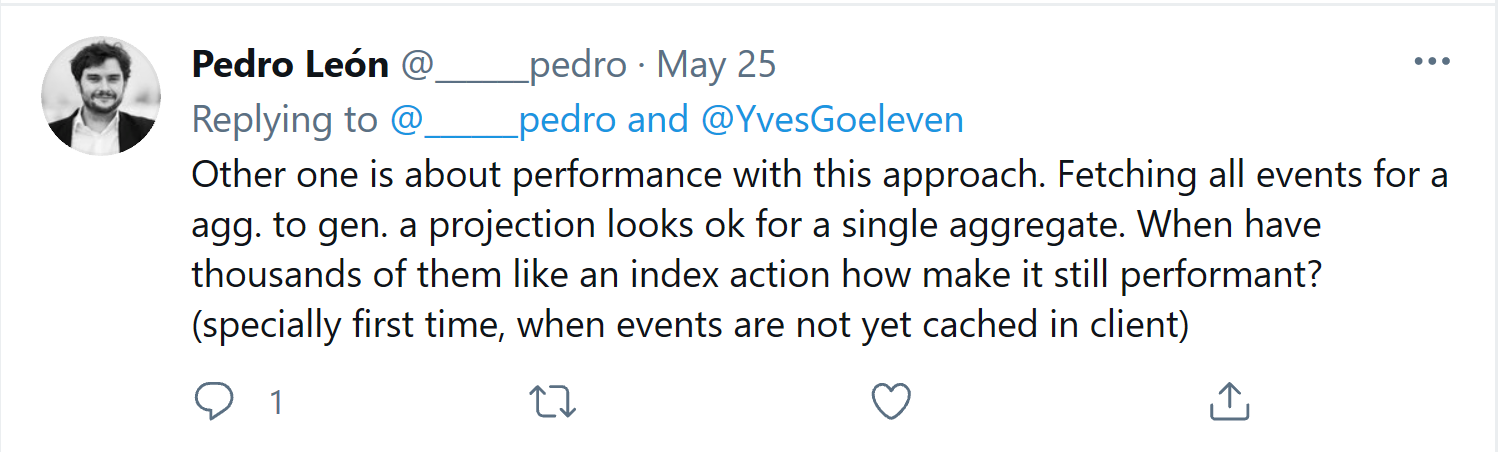The image size is (1500, 452).
Task: Click the reply count number 1
Action: [276, 403]
